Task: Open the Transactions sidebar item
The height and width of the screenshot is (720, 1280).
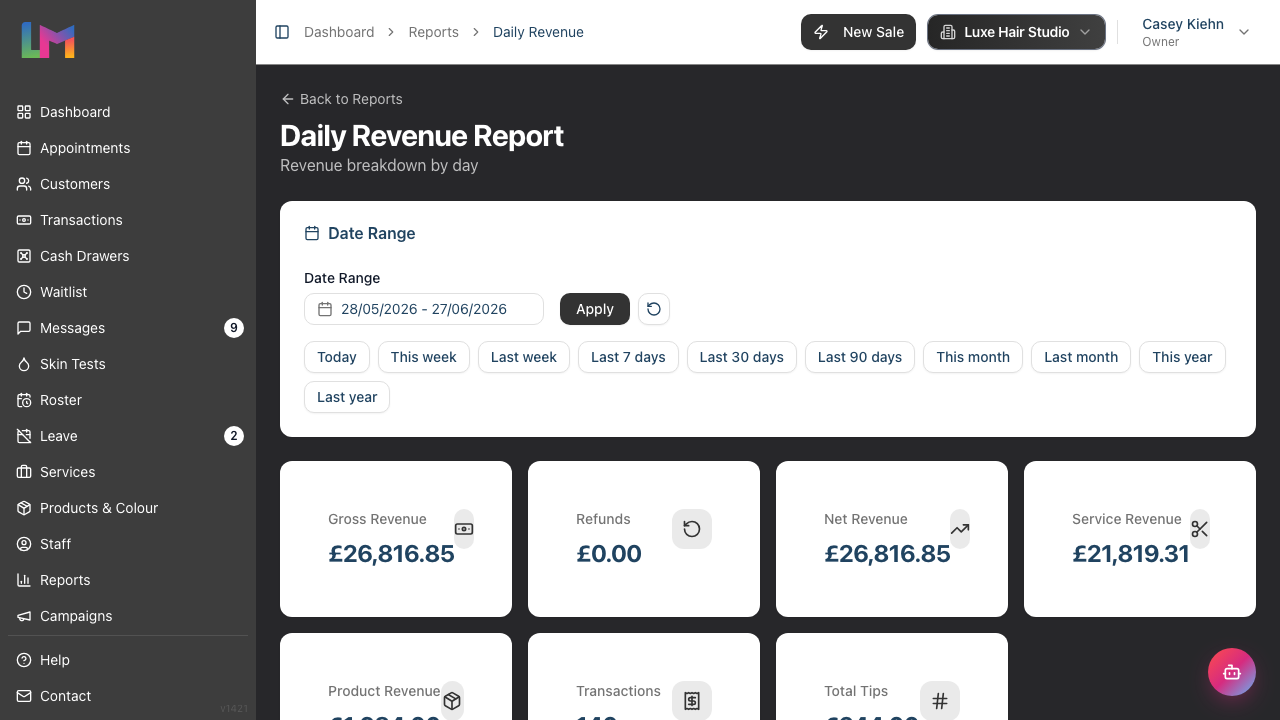Action: [128, 220]
